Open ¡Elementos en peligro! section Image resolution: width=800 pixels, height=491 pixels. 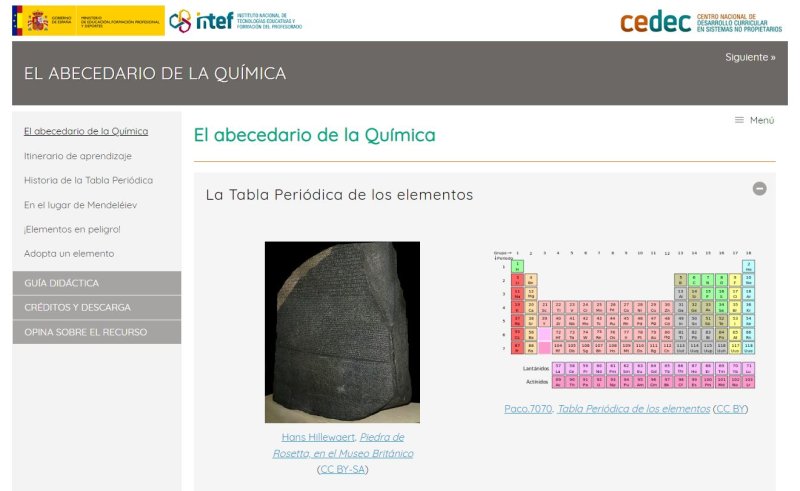pyautogui.click(x=72, y=229)
